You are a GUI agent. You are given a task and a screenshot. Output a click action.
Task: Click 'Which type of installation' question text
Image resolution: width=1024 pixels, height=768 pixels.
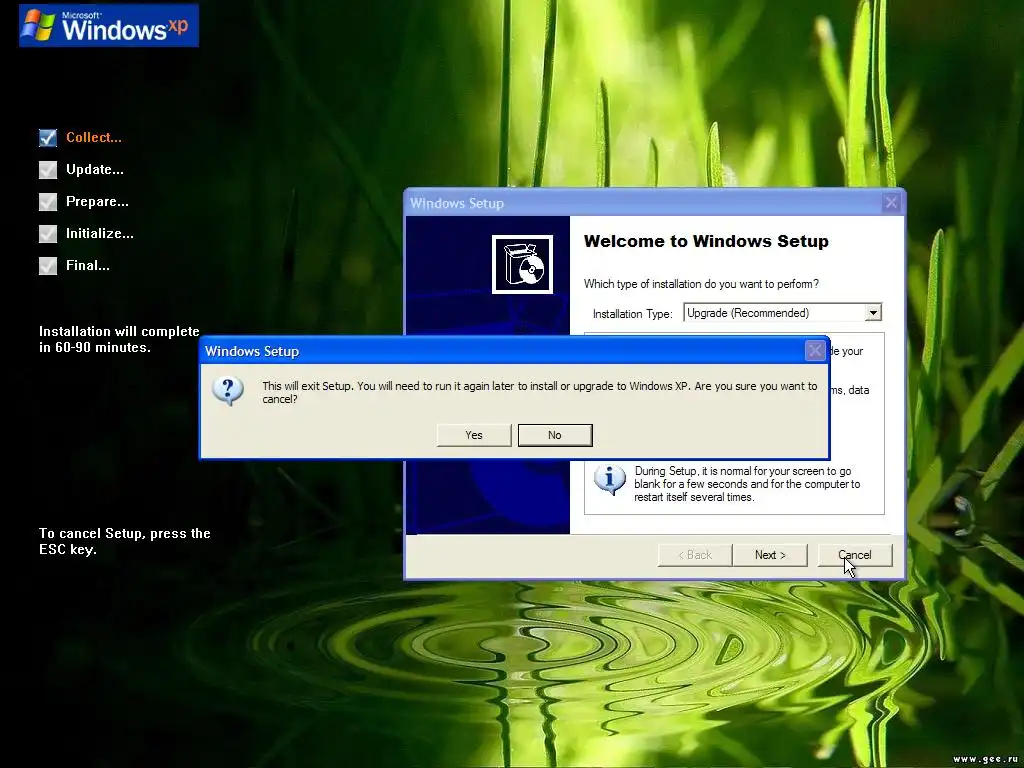click(701, 284)
